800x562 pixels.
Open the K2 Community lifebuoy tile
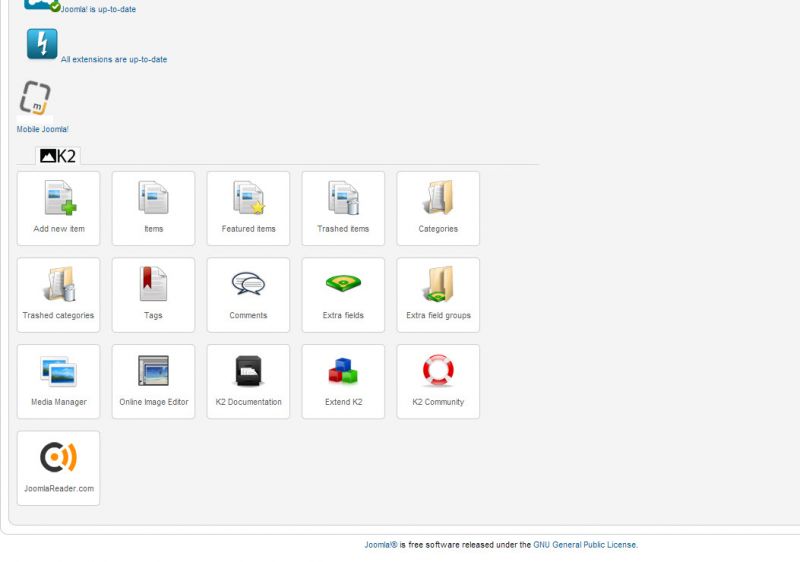pyautogui.click(x=438, y=382)
